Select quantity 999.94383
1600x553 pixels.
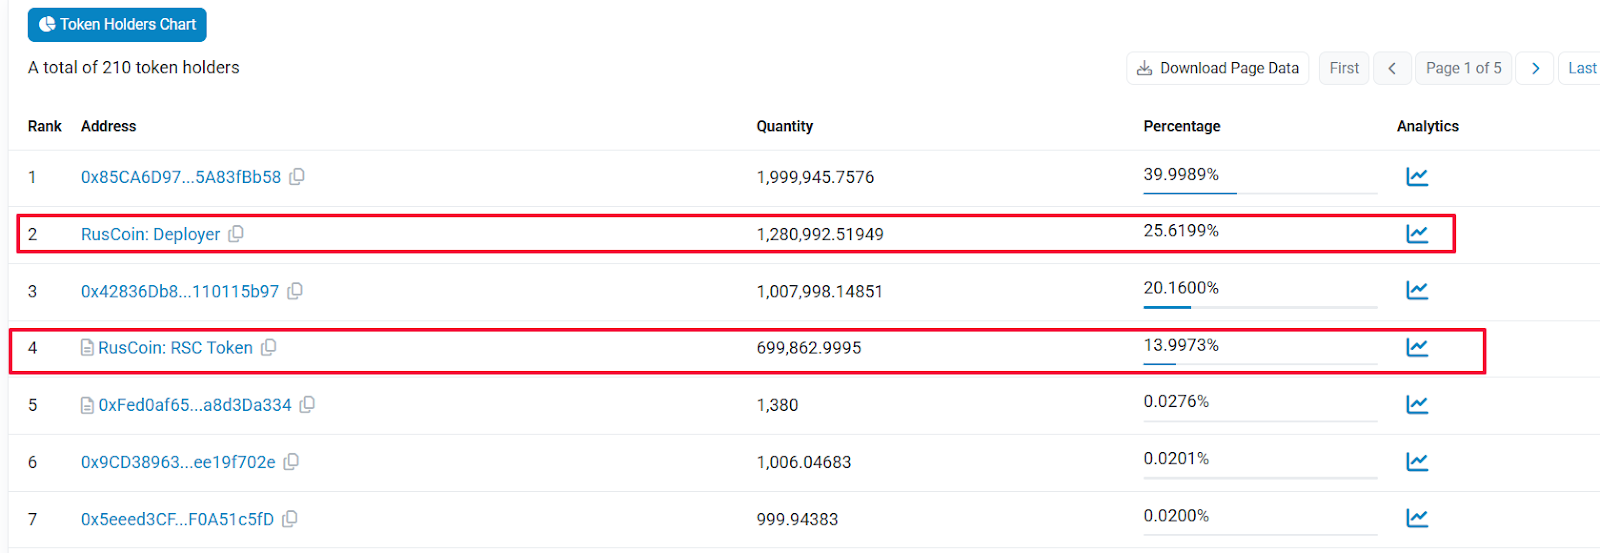tap(797, 519)
